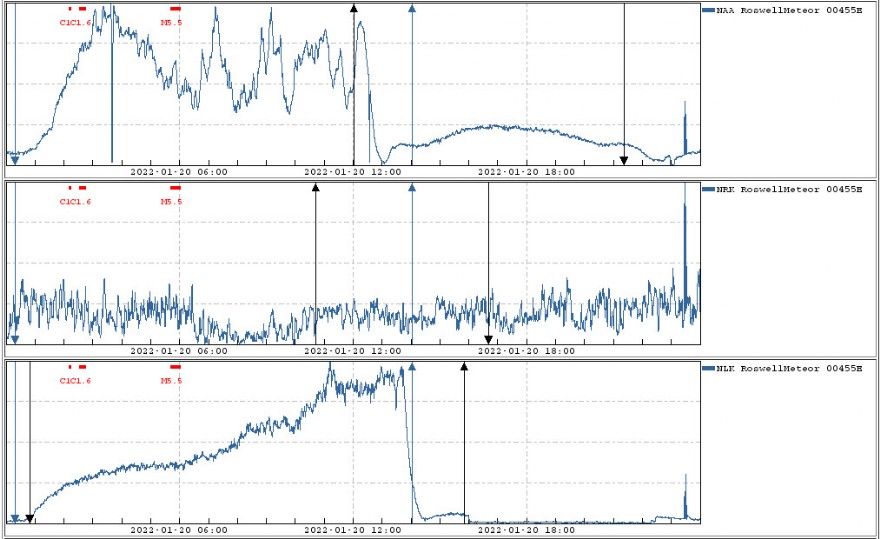Click the 2022-01-20 06:00 axis label under NRK
The width and height of the screenshot is (880, 539).
pos(179,351)
